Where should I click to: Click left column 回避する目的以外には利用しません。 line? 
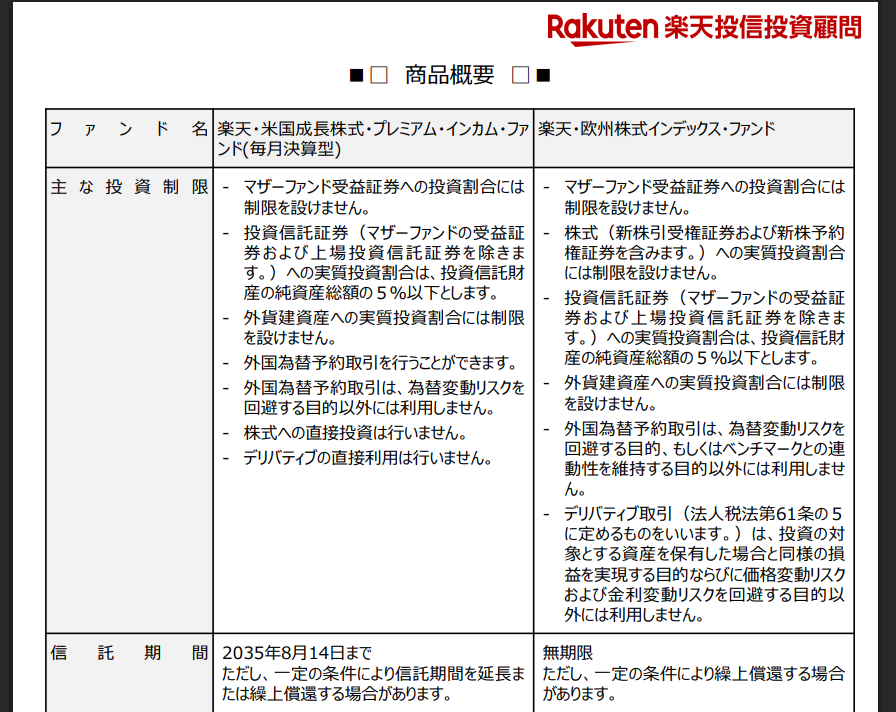(x=369, y=408)
